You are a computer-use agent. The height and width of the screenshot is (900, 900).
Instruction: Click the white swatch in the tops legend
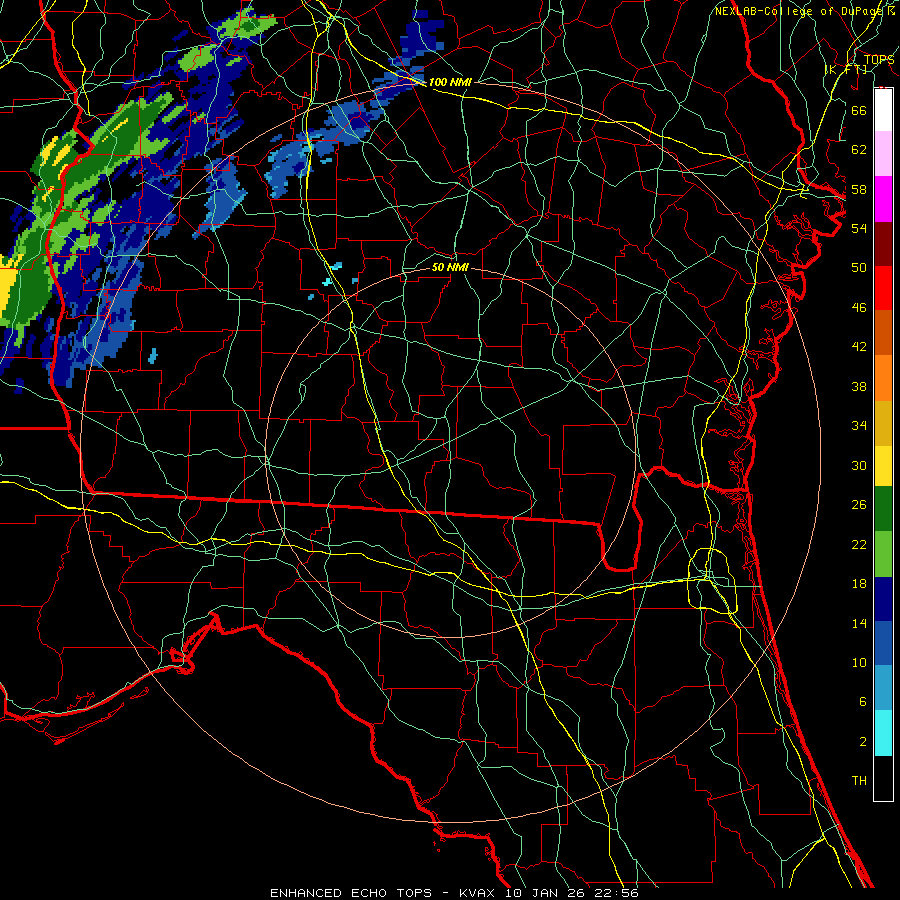883,110
